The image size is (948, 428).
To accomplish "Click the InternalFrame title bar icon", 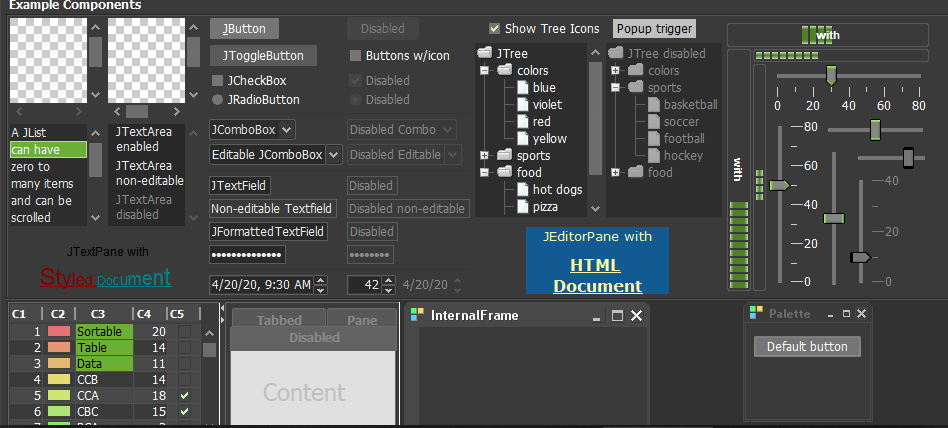I will (x=417, y=315).
